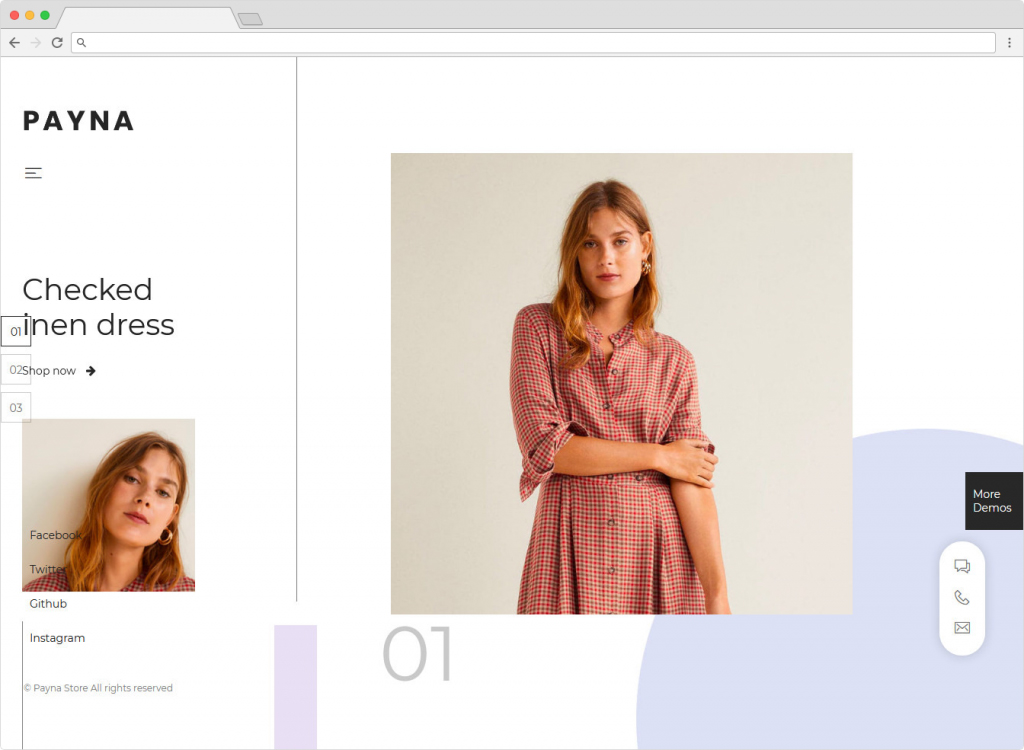Click the chat bubble icon
The image size is (1024, 750).
(962, 566)
